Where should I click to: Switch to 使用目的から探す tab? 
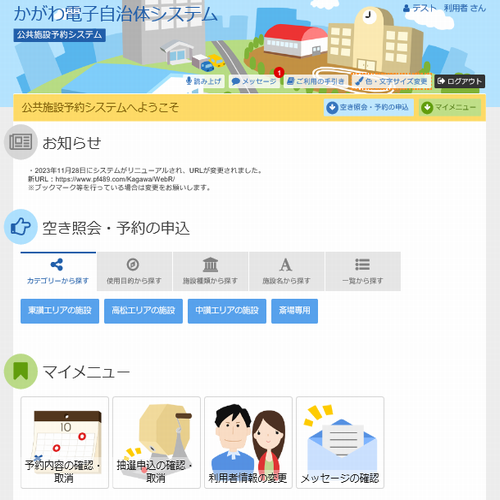[x=134, y=271]
